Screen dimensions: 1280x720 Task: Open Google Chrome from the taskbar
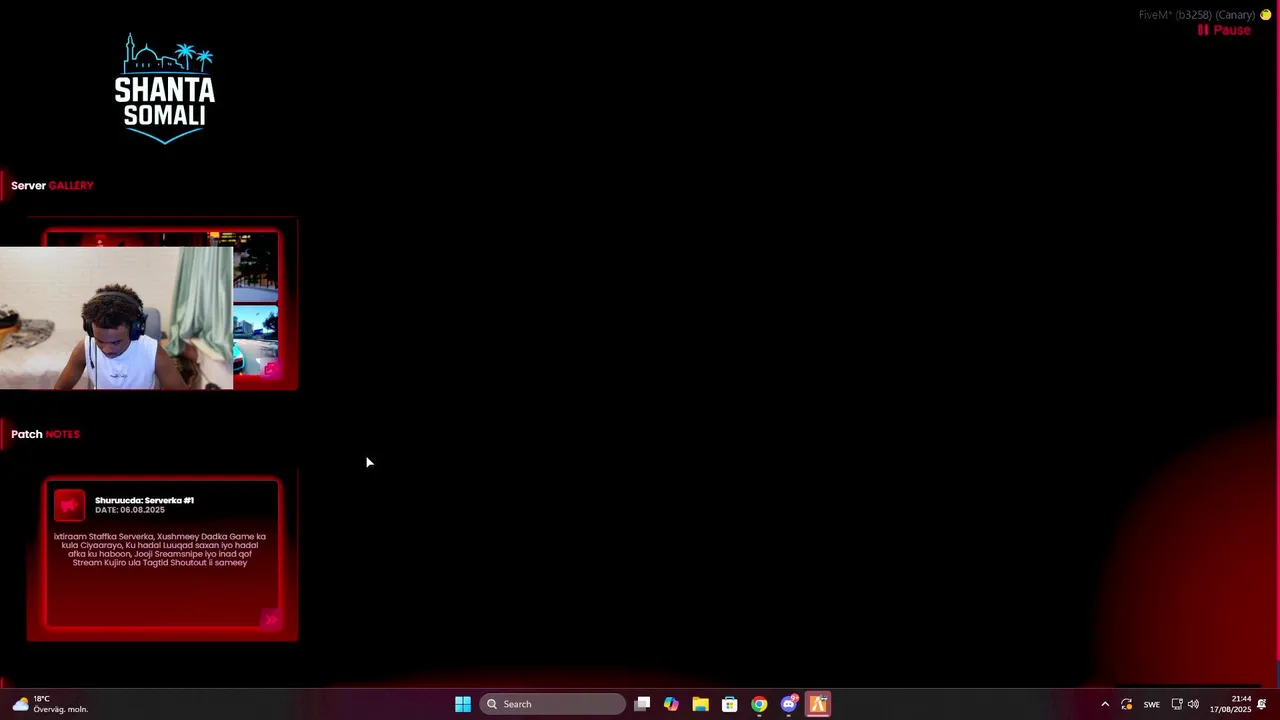(759, 704)
